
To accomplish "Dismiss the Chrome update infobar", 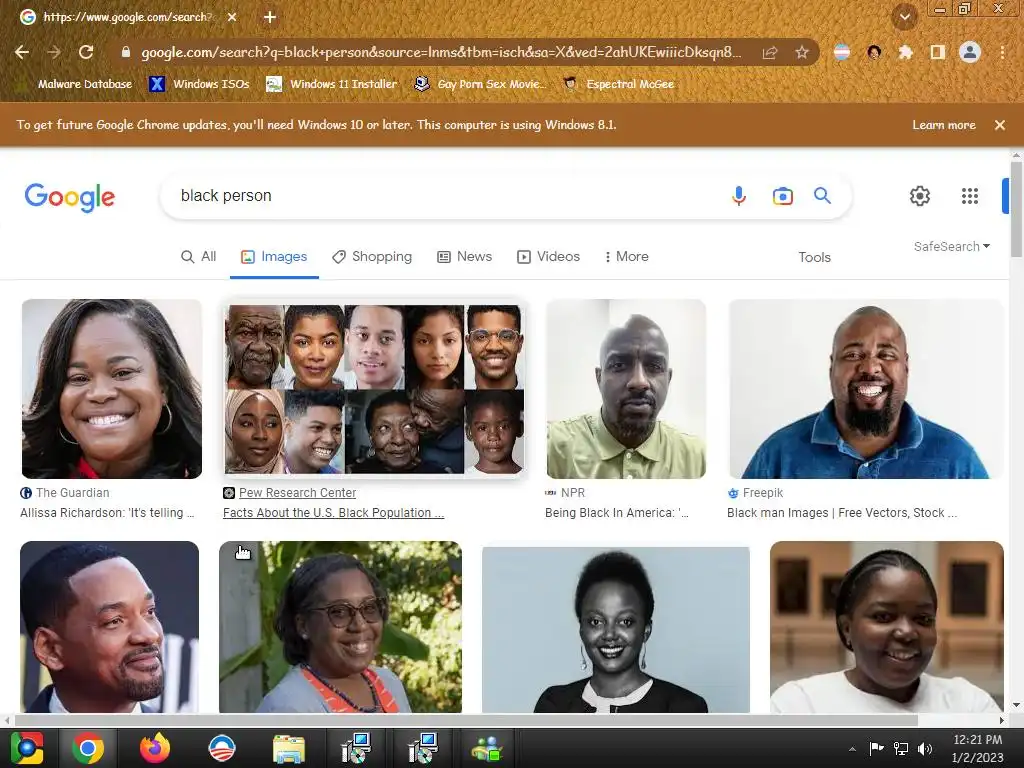I will (1000, 125).
